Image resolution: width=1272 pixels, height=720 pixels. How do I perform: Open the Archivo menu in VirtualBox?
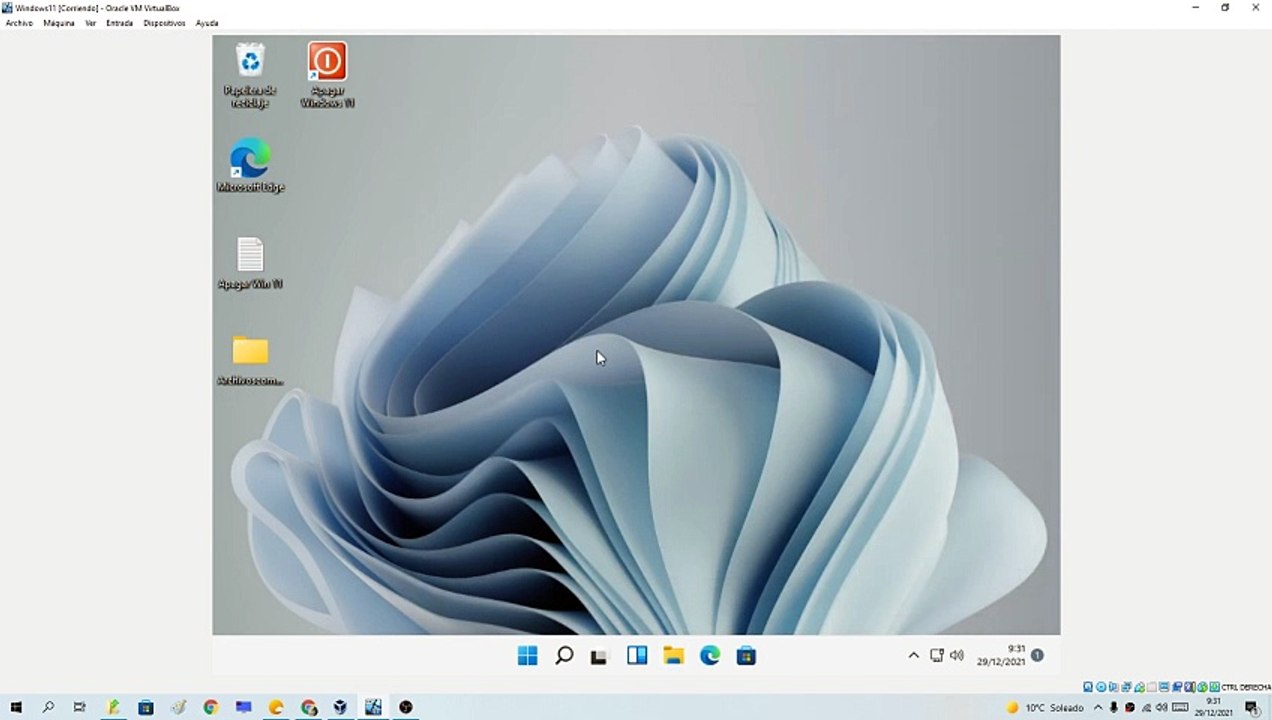(19, 23)
